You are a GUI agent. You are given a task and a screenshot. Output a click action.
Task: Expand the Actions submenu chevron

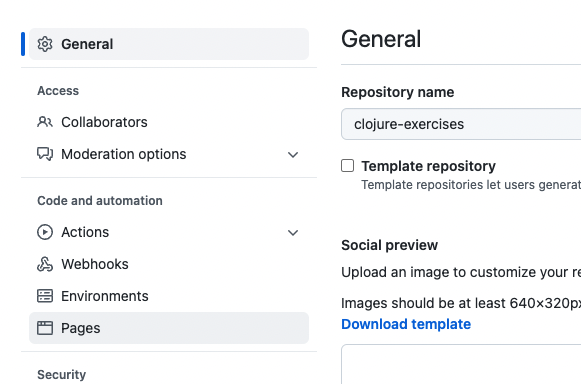[293, 233]
